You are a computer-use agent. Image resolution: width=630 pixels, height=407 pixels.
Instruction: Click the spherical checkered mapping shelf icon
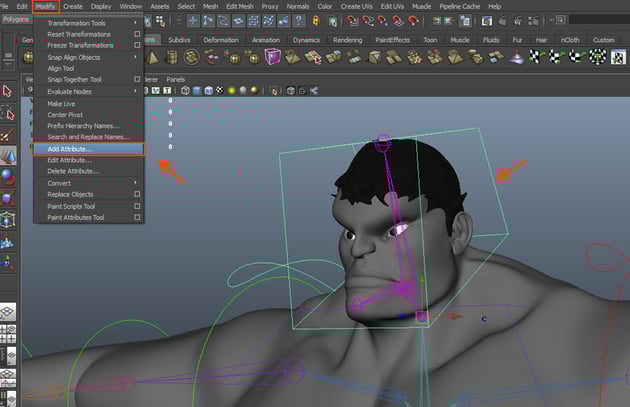coord(598,57)
